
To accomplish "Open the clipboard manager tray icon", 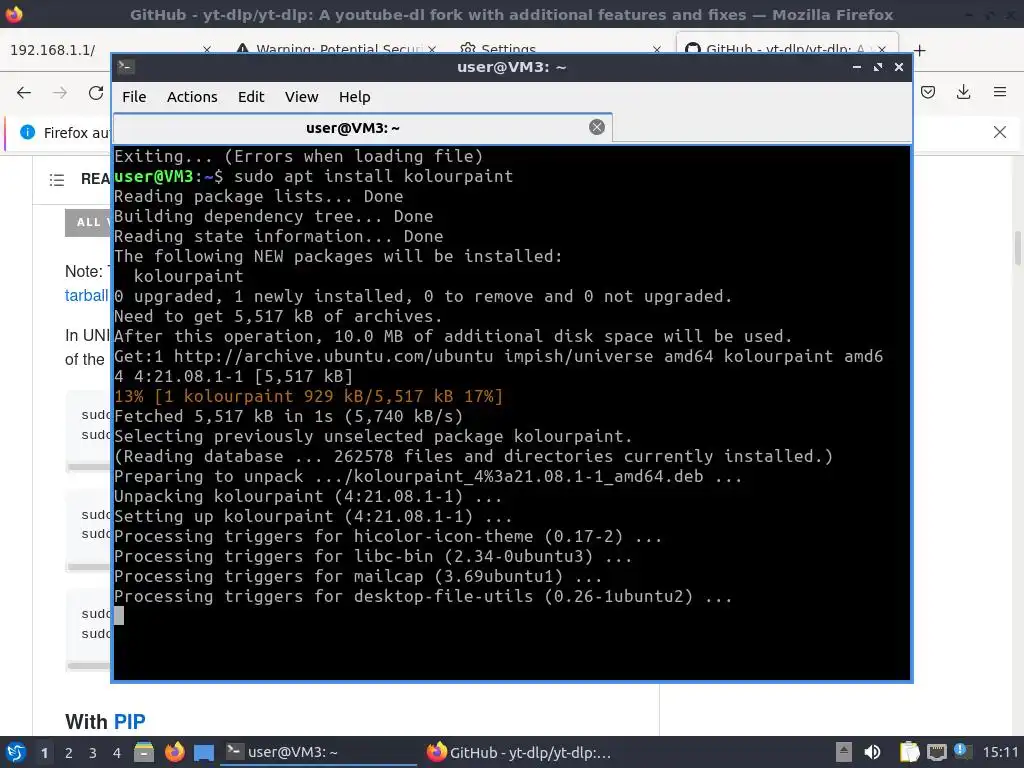I will [909, 752].
